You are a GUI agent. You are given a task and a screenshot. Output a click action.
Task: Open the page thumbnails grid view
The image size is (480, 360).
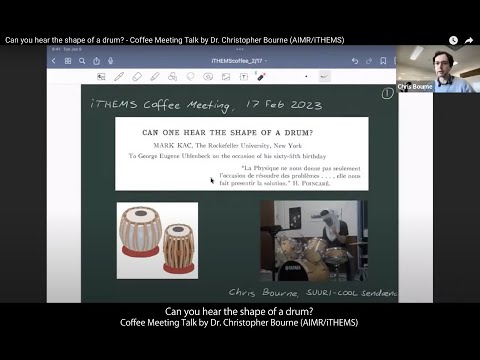tap(68, 61)
